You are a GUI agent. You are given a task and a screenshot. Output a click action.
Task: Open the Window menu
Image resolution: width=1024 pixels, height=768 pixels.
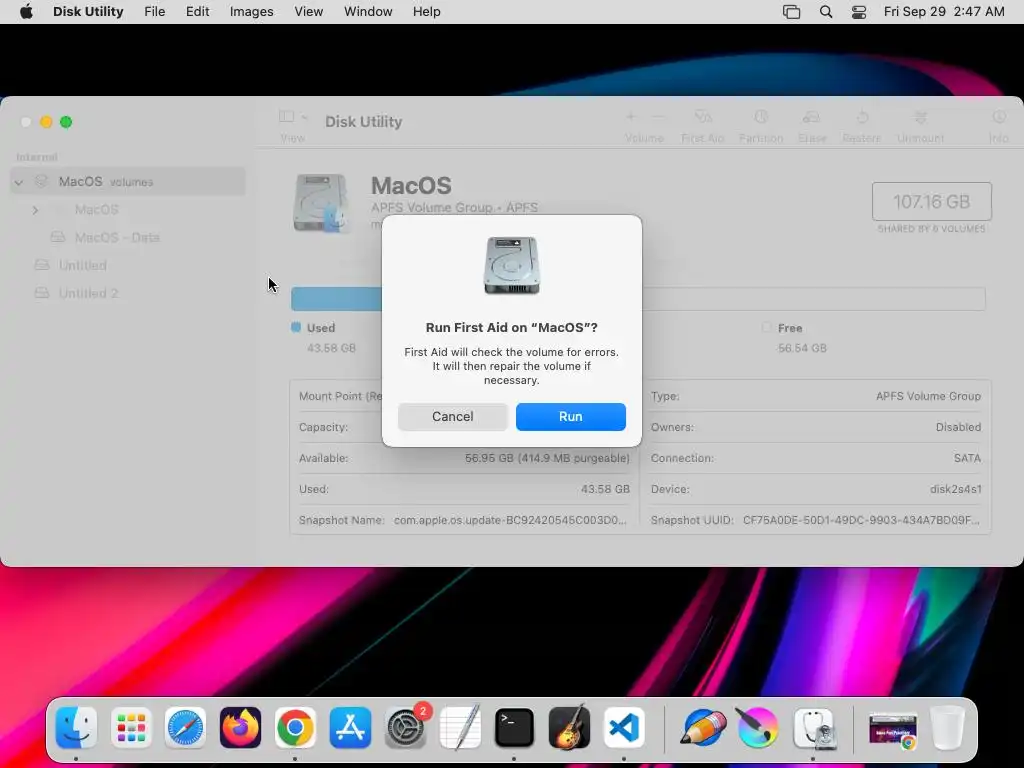pyautogui.click(x=368, y=12)
